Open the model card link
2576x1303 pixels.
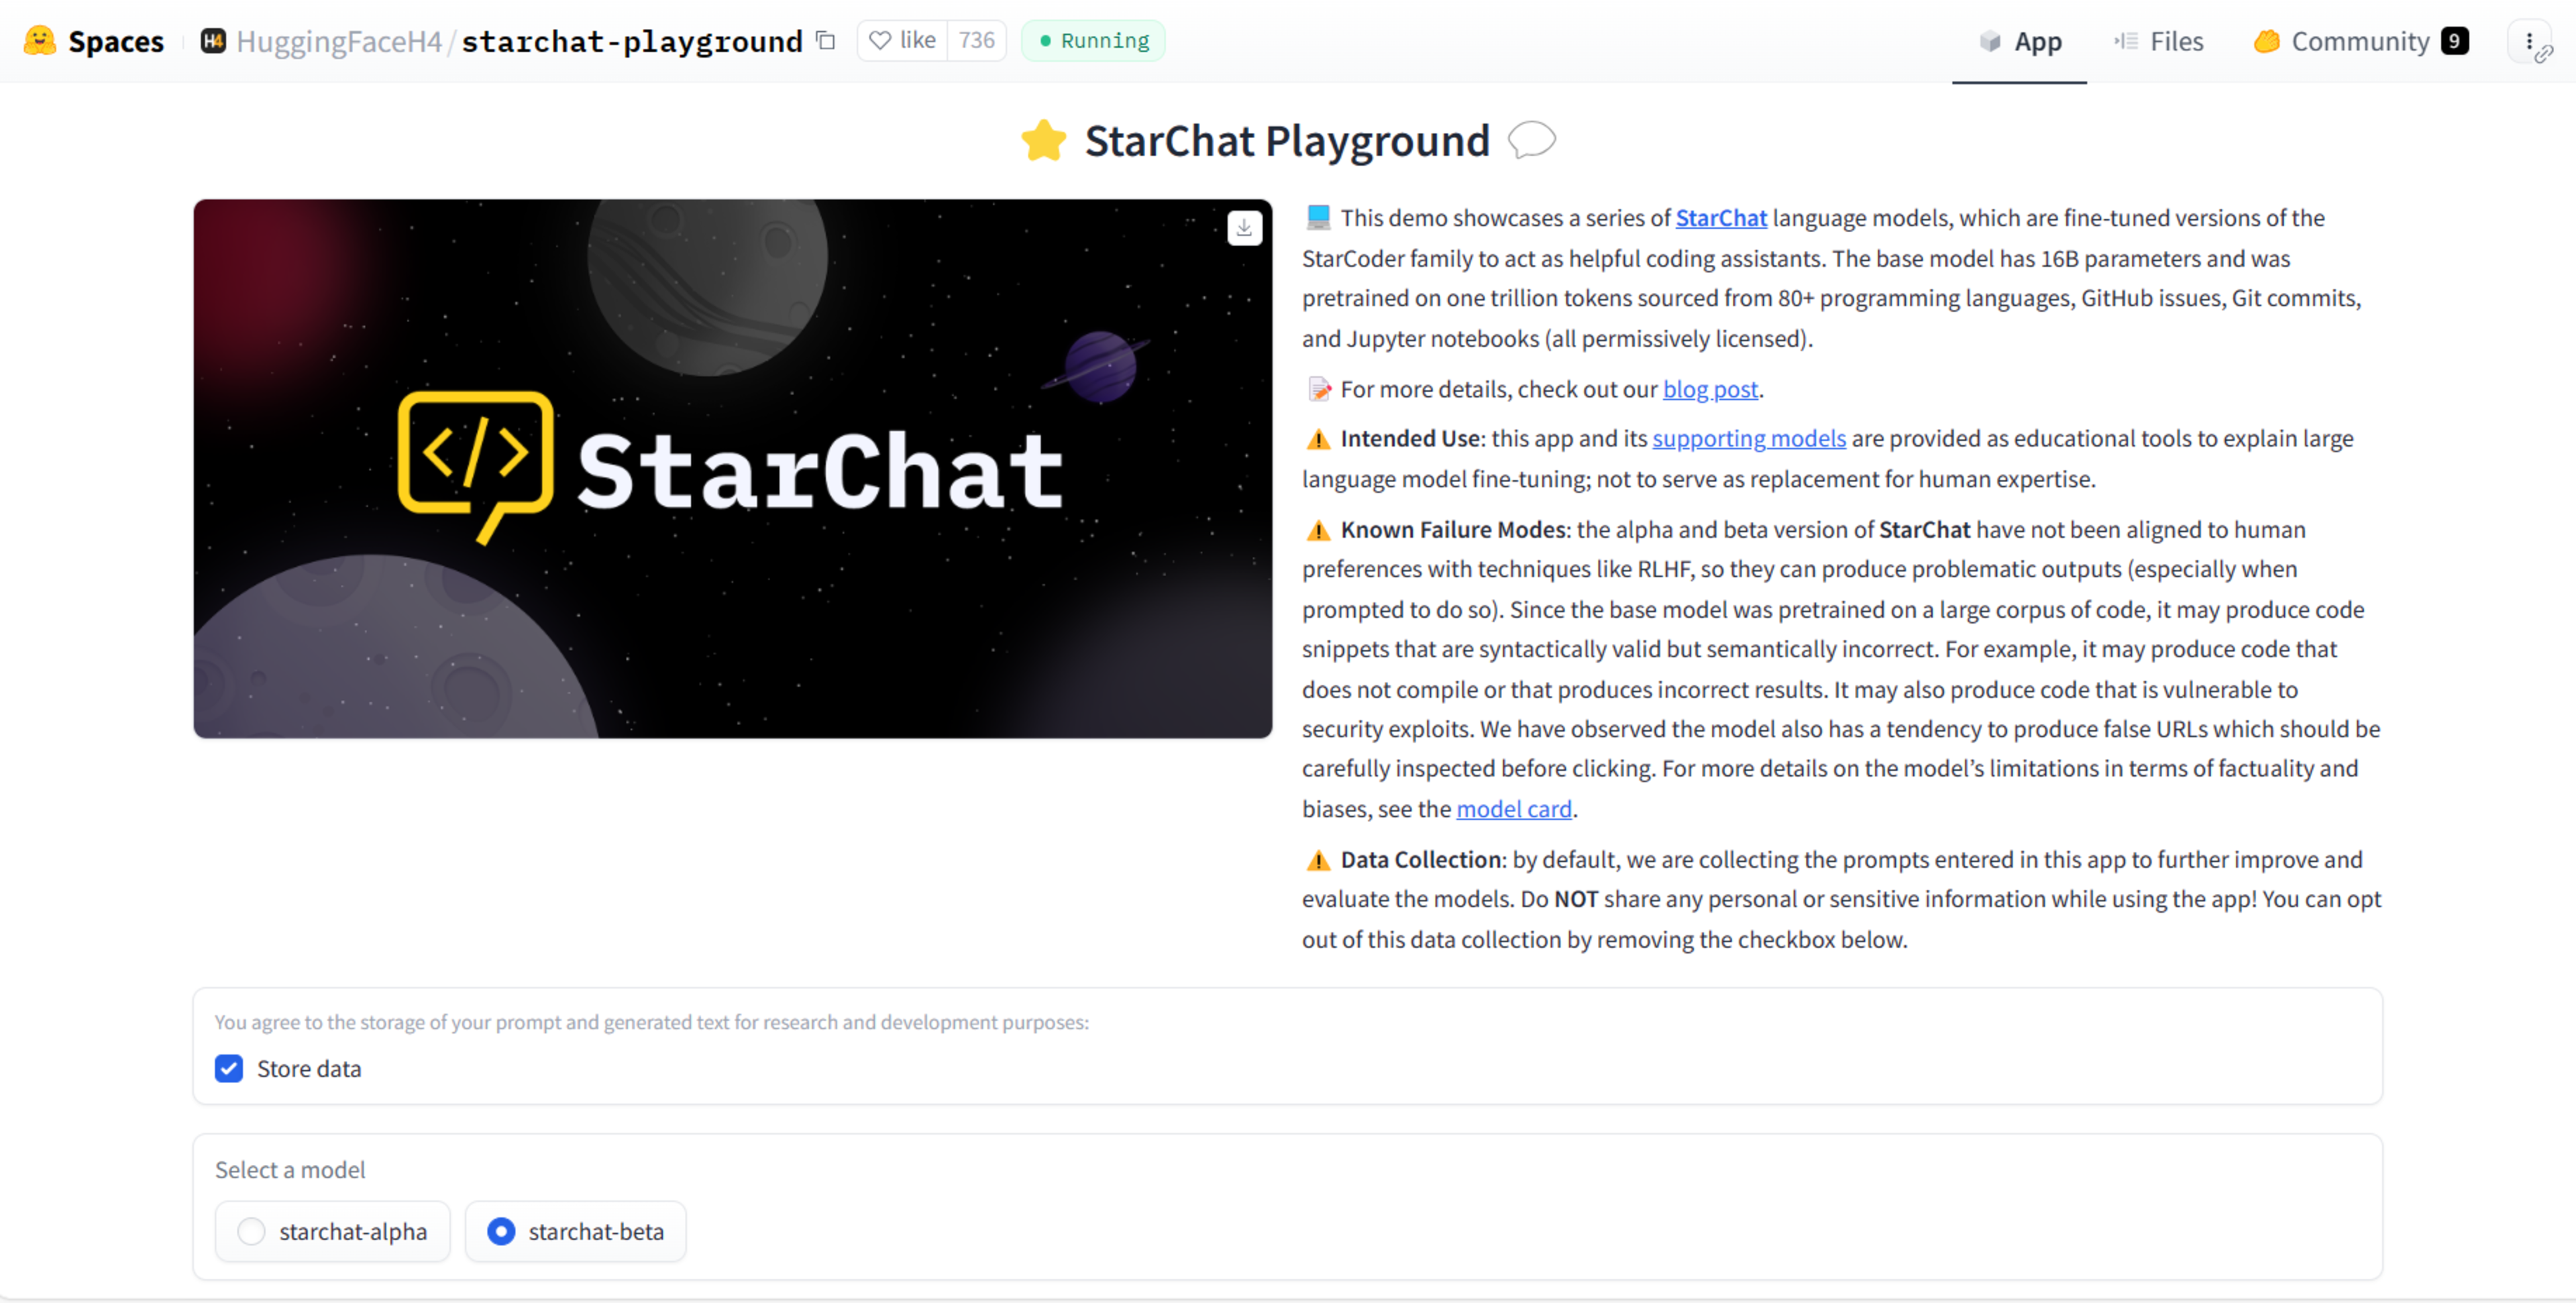1513,808
